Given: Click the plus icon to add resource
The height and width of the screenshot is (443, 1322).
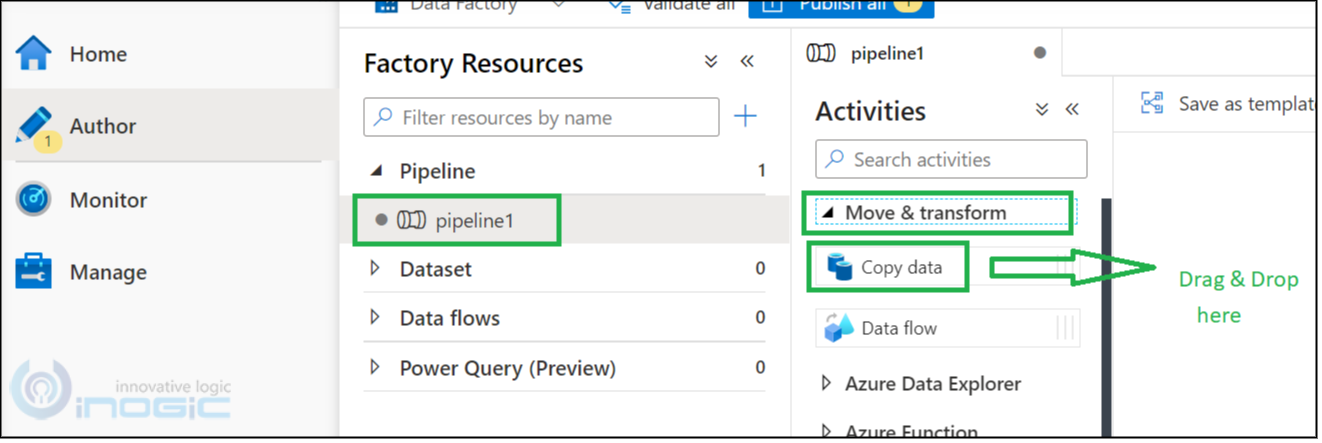Looking at the screenshot, I should [x=745, y=117].
